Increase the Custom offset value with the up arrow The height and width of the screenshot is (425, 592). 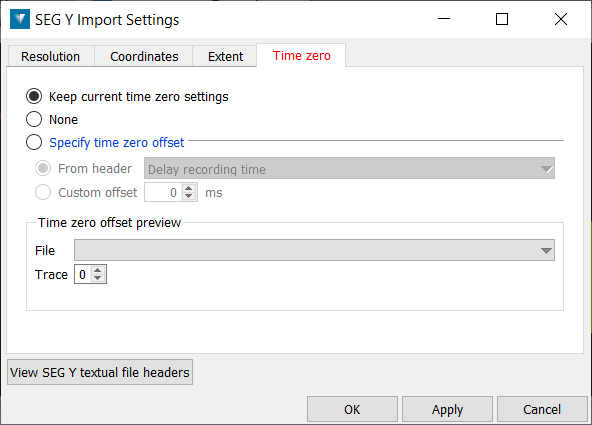(188, 188)
